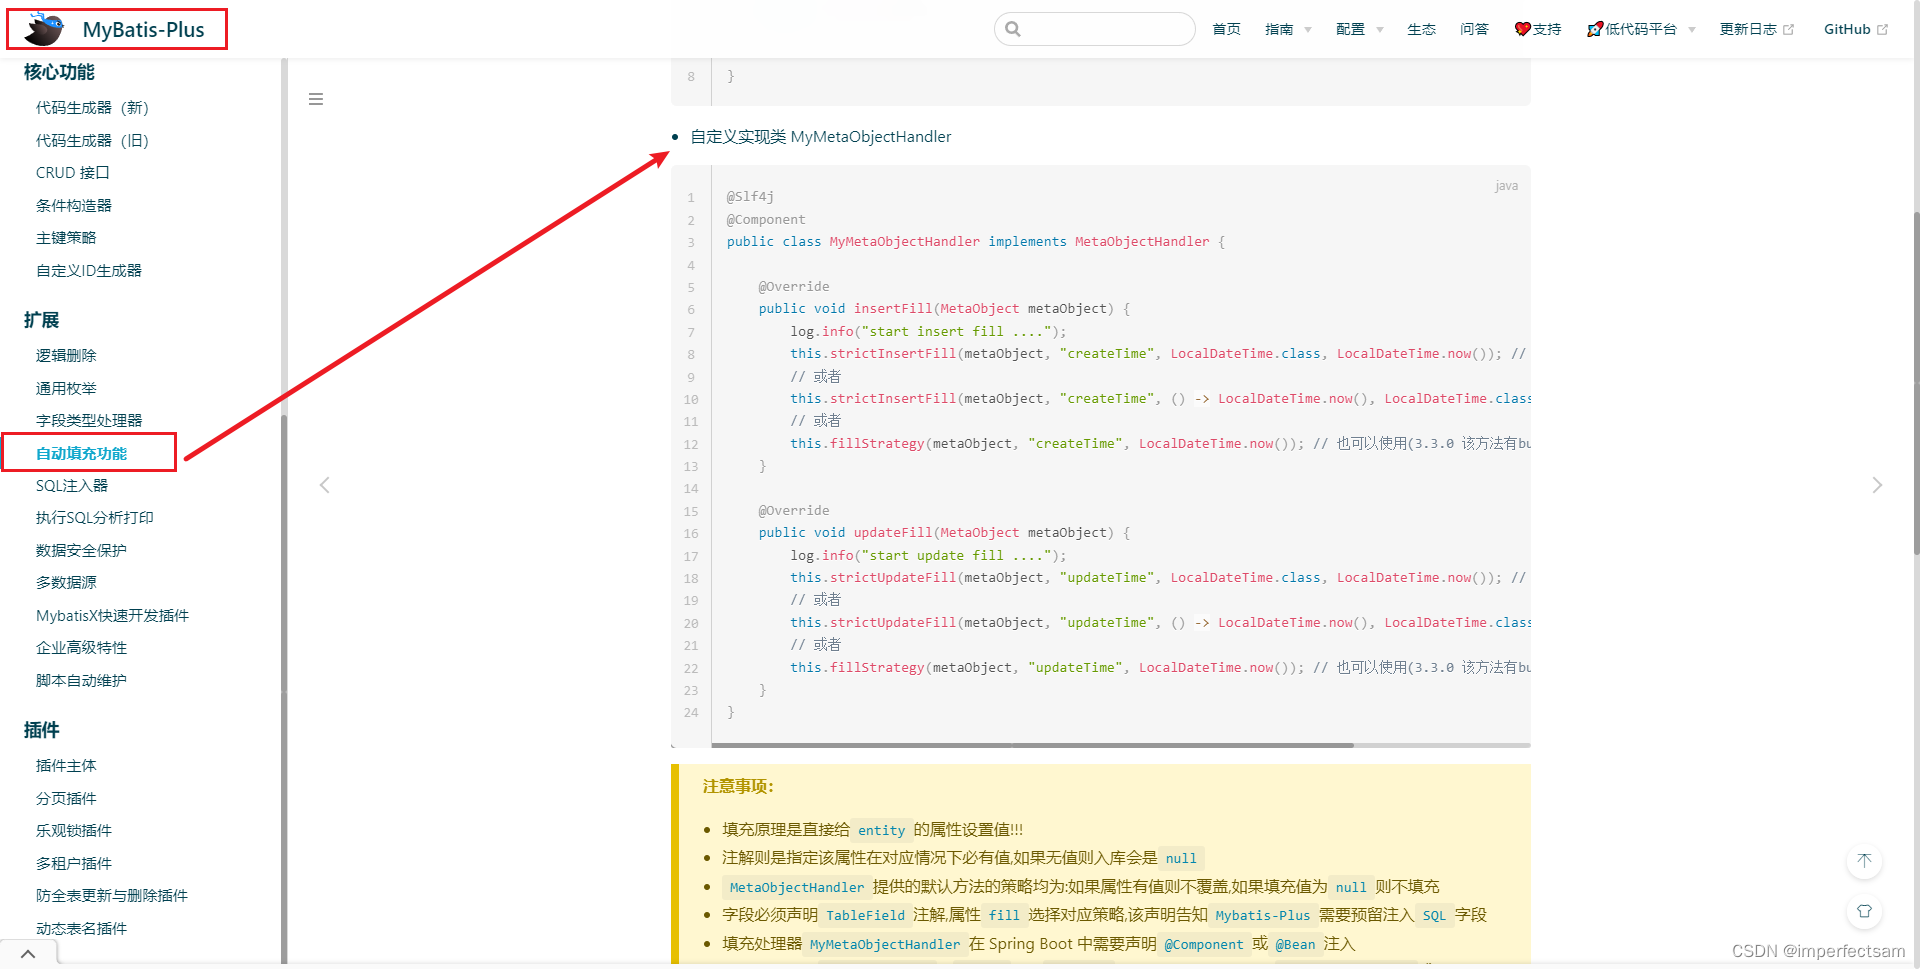Viewport: 1920px width, 969px height.
Task: Open 自定义ID生成器 sidebar entry
Action: 89,271
